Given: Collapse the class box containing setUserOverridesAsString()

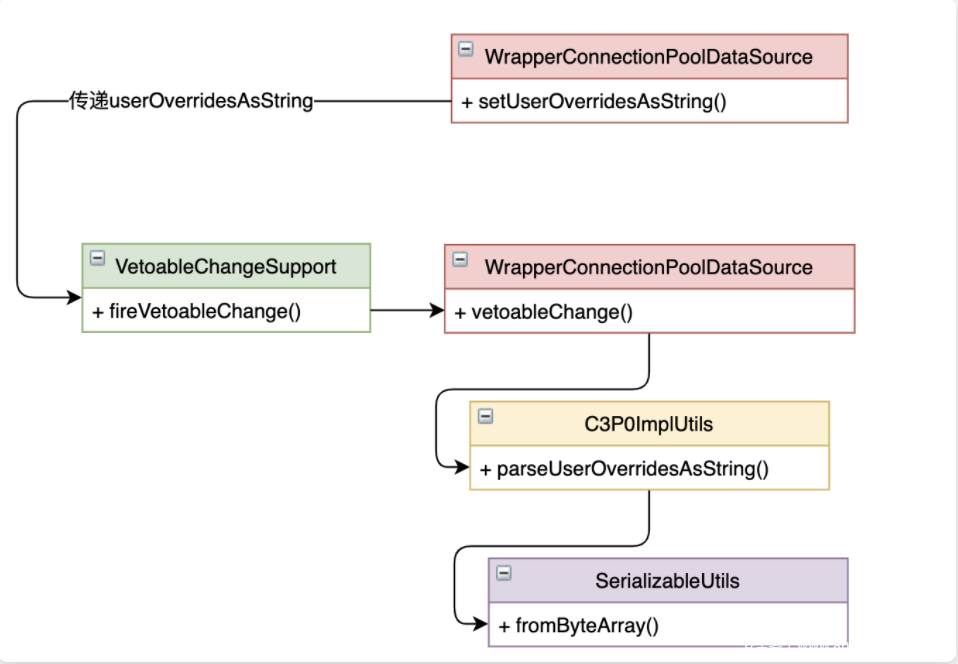Looking at the screenshot, I should tap(466, 49).
